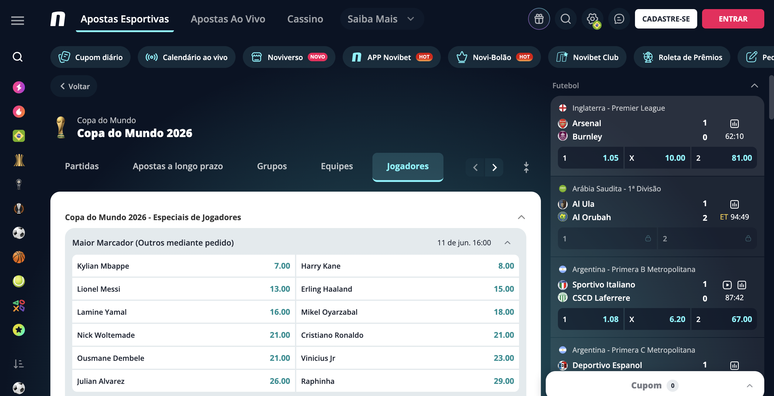The height and width of the screenshot is (396, 774).
Task: Bet on Harry Kane at 8.00
Action: [x=407, y=266]
